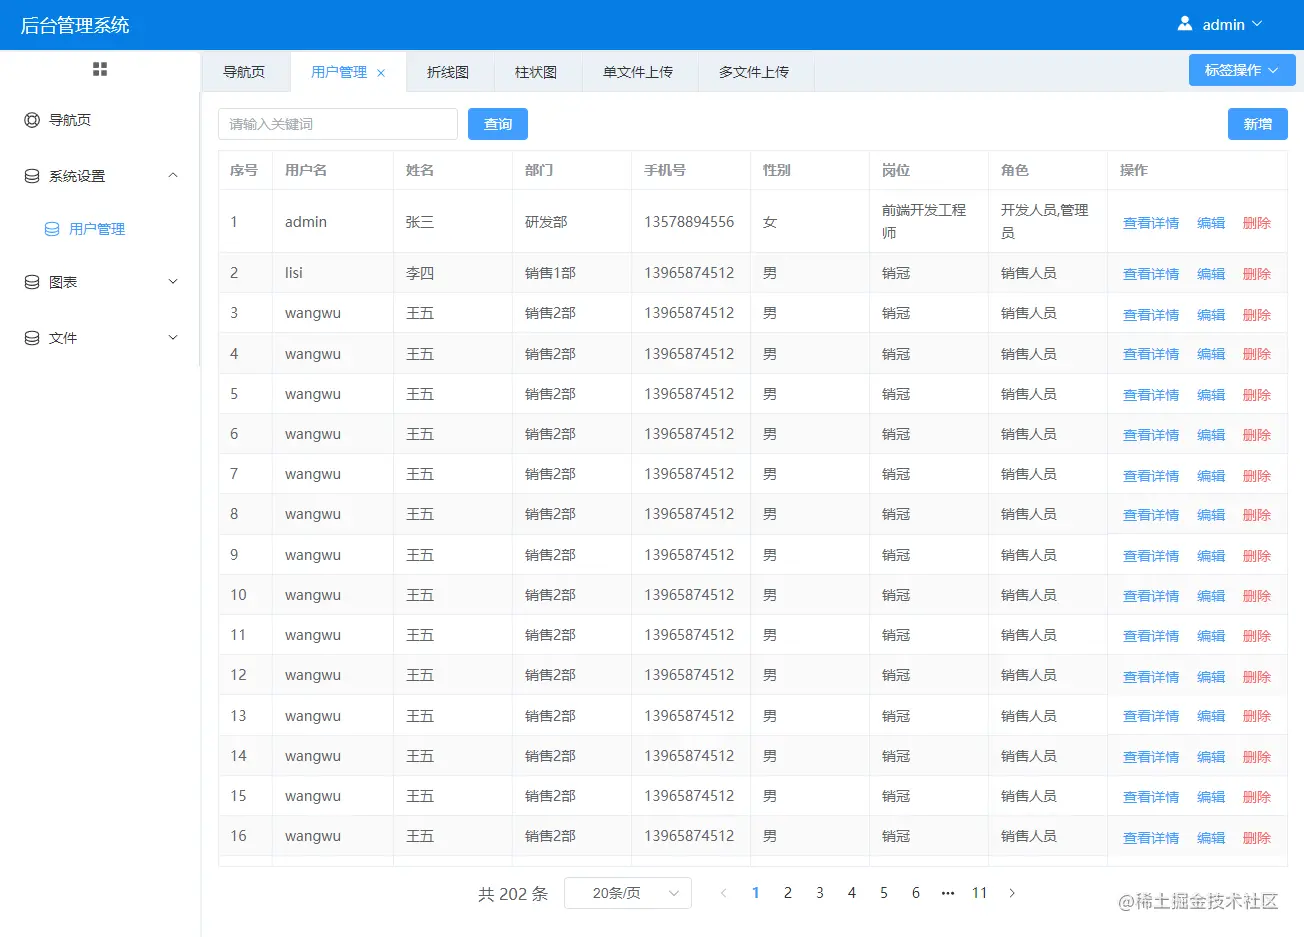Close the 用户管理 tab
This screenshot has height=937, width=1304.
click(381, 73)
